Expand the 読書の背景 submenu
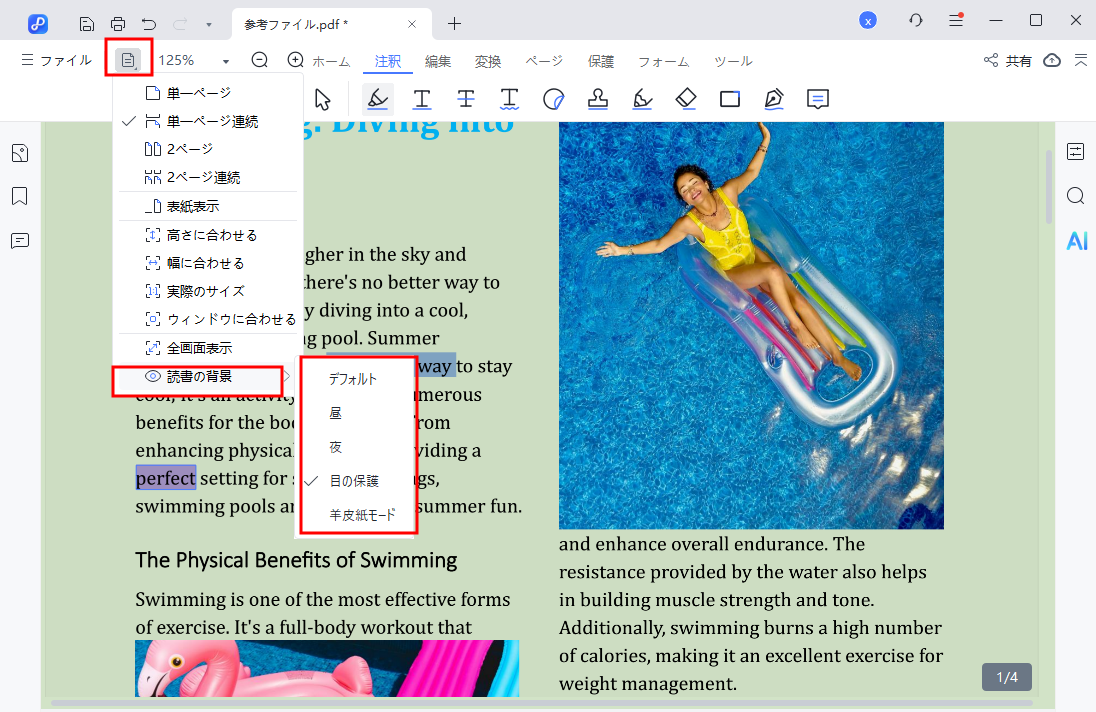Image resolution: width=1096 pixels, height=712 pixels. pyautogui.click(x=199, y=376)
